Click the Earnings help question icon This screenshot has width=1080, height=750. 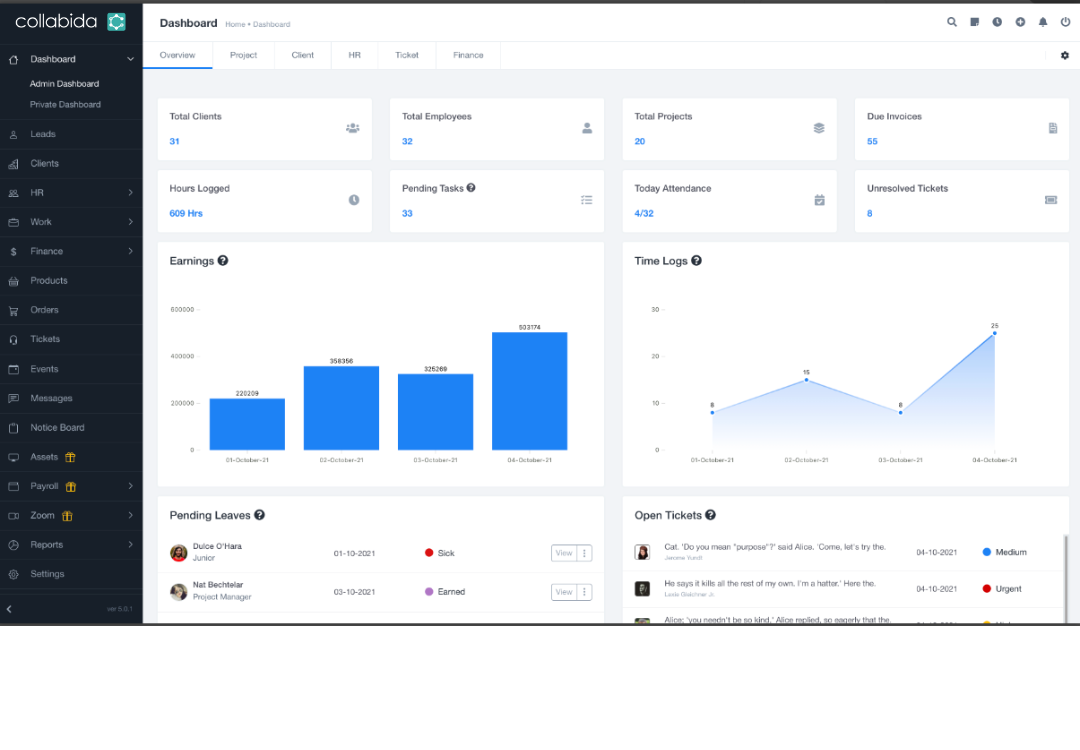click(223, 261)
